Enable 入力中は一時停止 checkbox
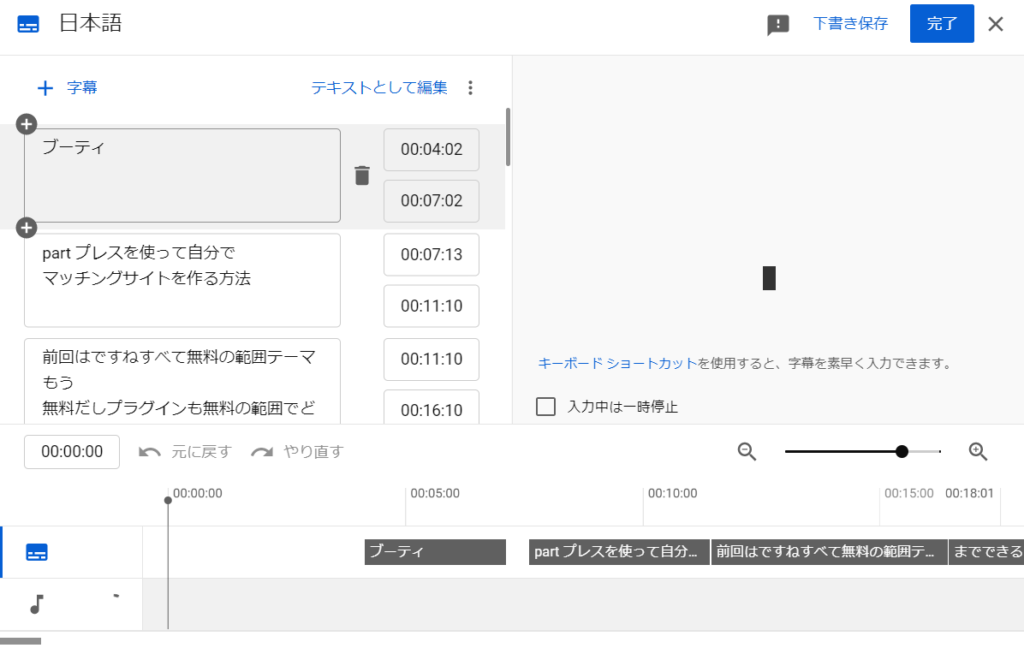The image size is (1024, 648). pyautogui.click(x=546, y=406)
